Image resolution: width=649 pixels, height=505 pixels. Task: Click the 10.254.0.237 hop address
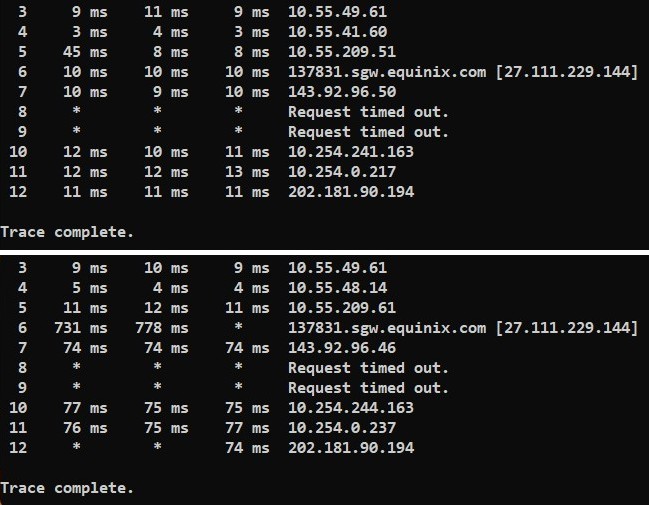pos(341,428)
